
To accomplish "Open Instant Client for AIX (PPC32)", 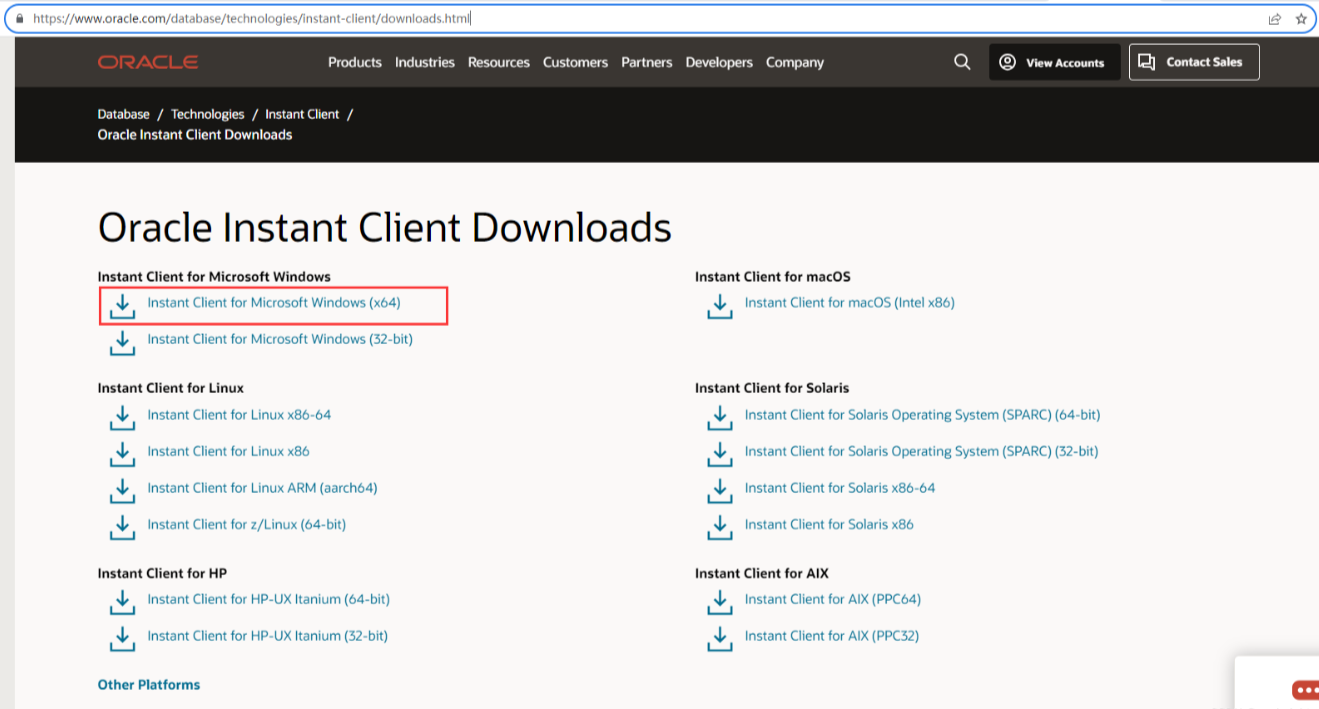I will [x=832, y=635].
